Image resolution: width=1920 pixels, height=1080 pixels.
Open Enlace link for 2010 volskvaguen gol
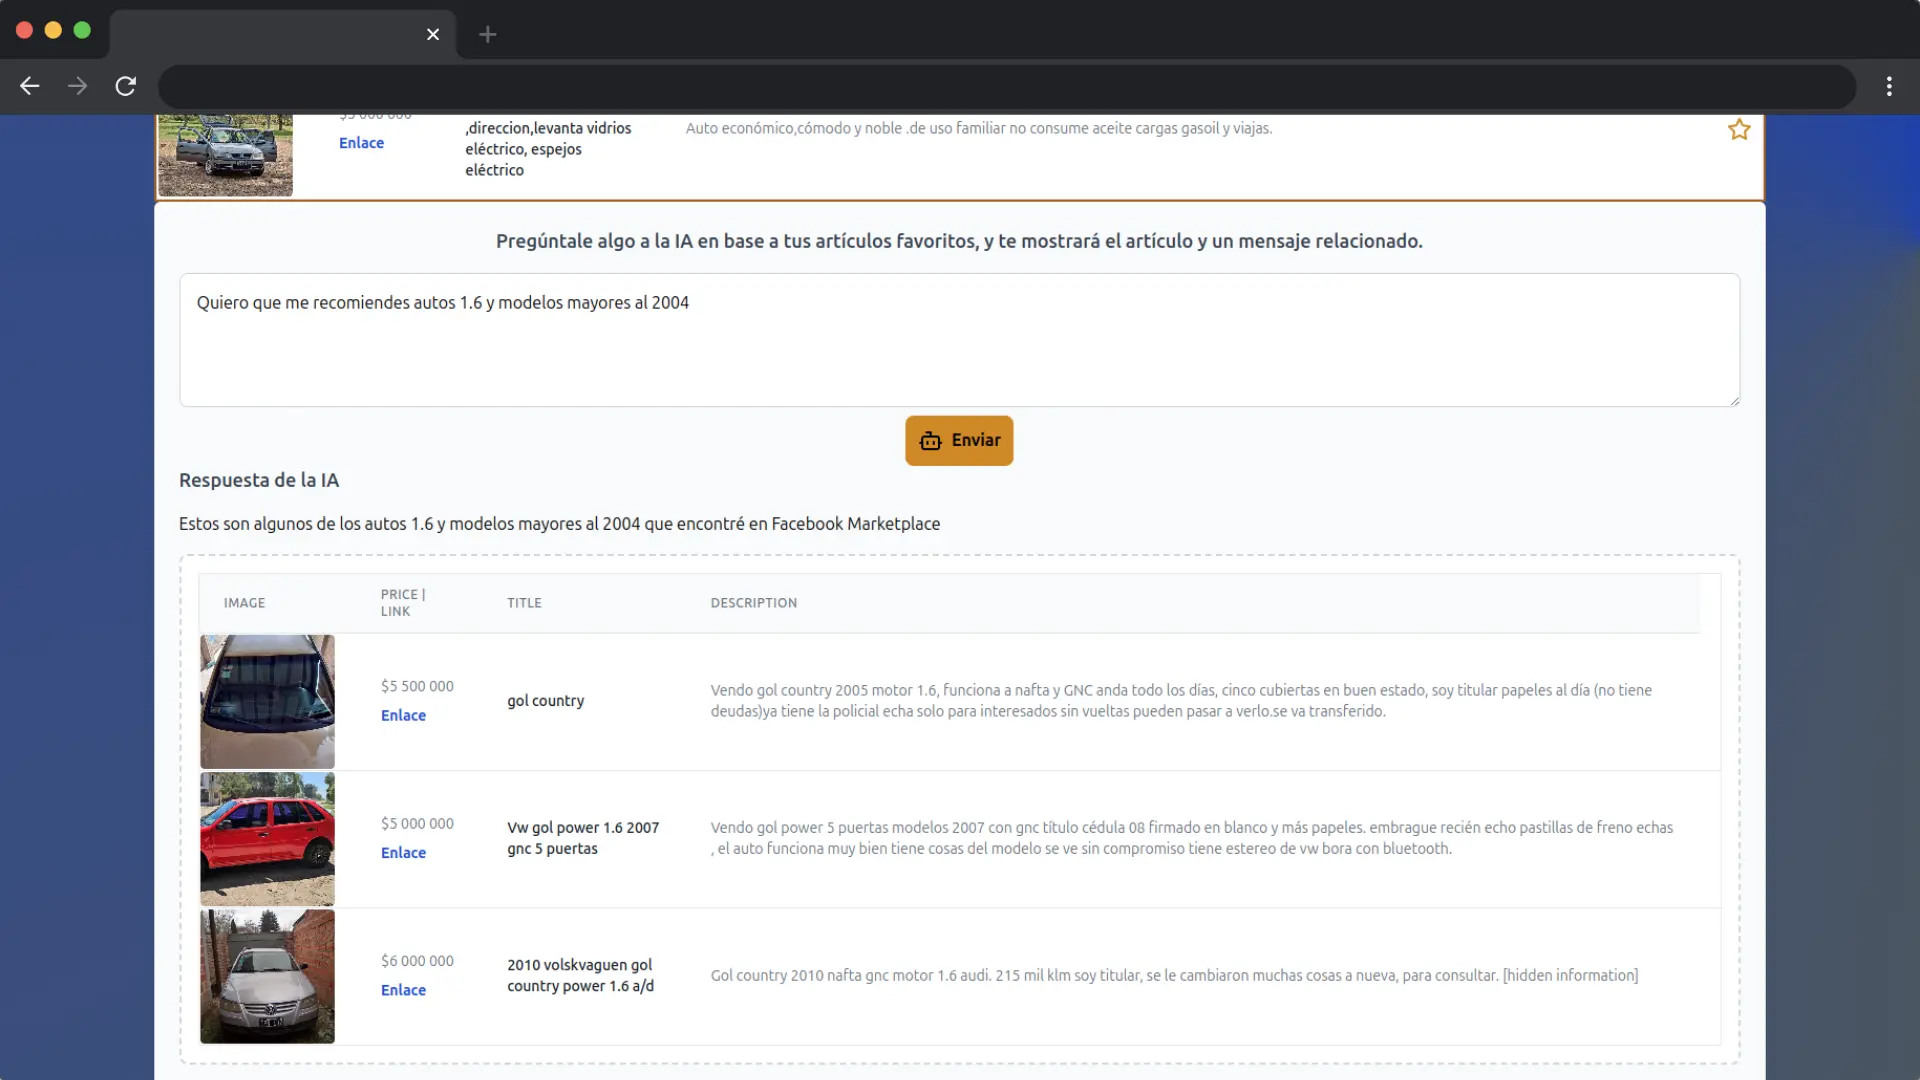tap(403, 989)
